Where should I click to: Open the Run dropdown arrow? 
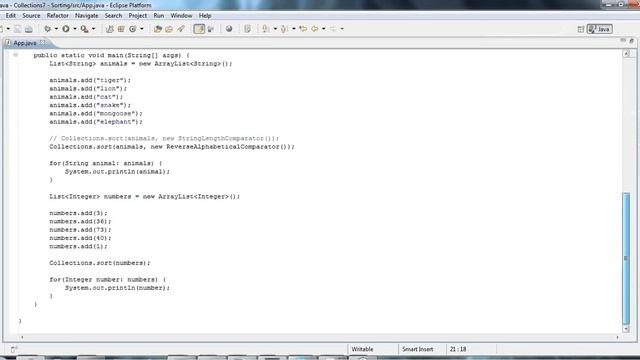pyautogui.click(x=75, y=29)
